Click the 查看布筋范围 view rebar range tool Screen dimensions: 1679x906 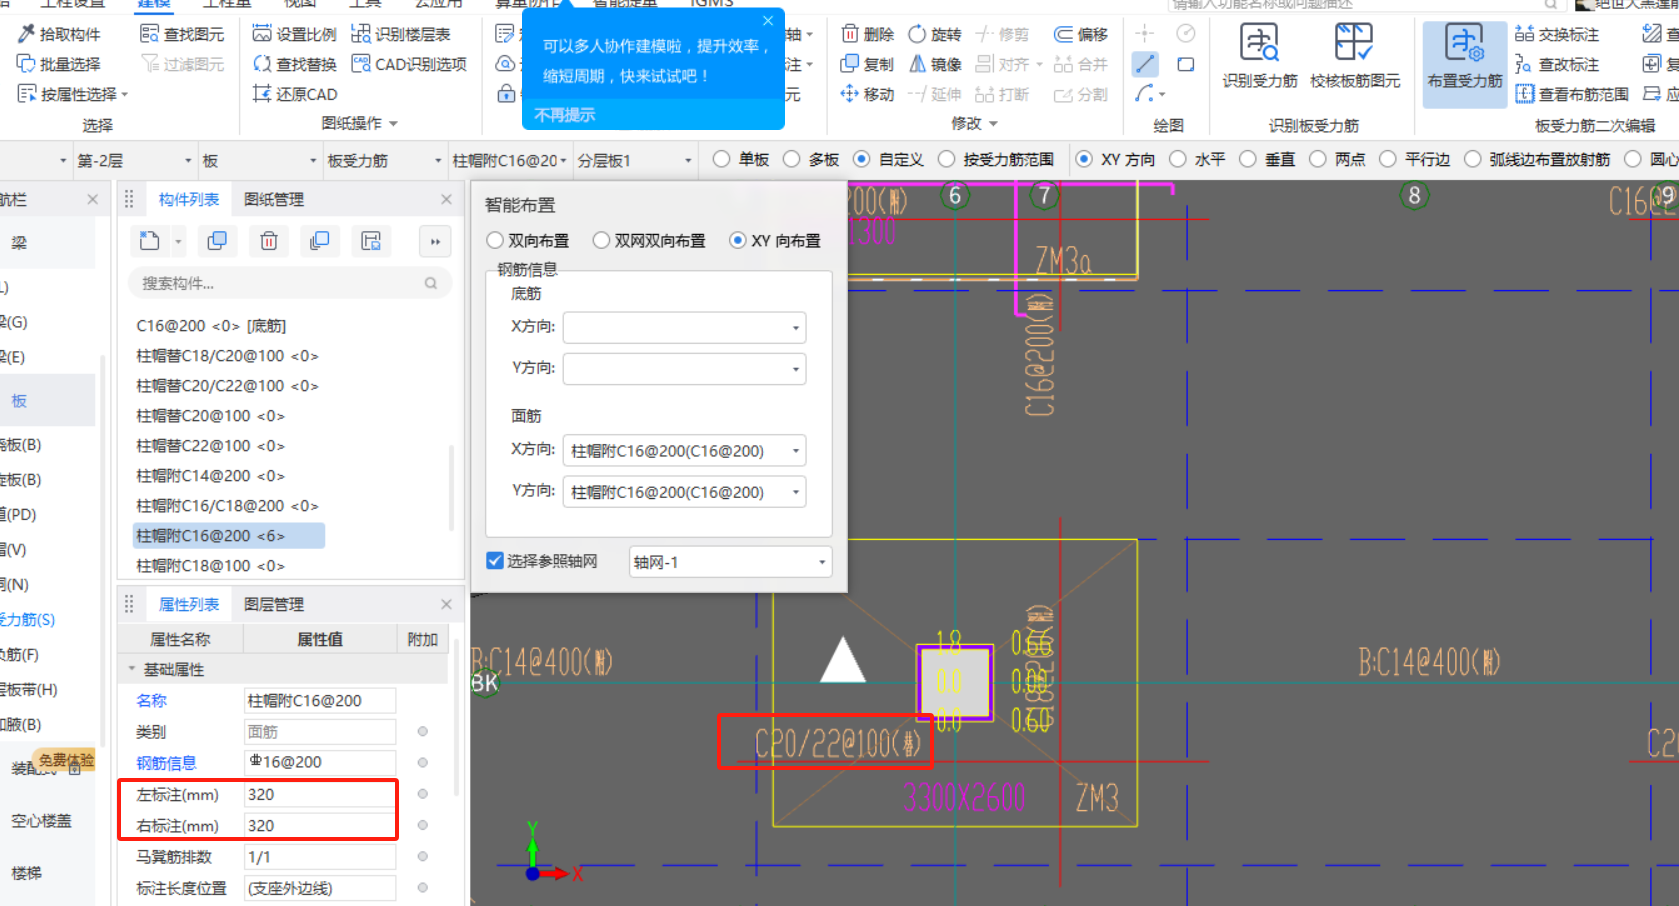click(1572, 94)
